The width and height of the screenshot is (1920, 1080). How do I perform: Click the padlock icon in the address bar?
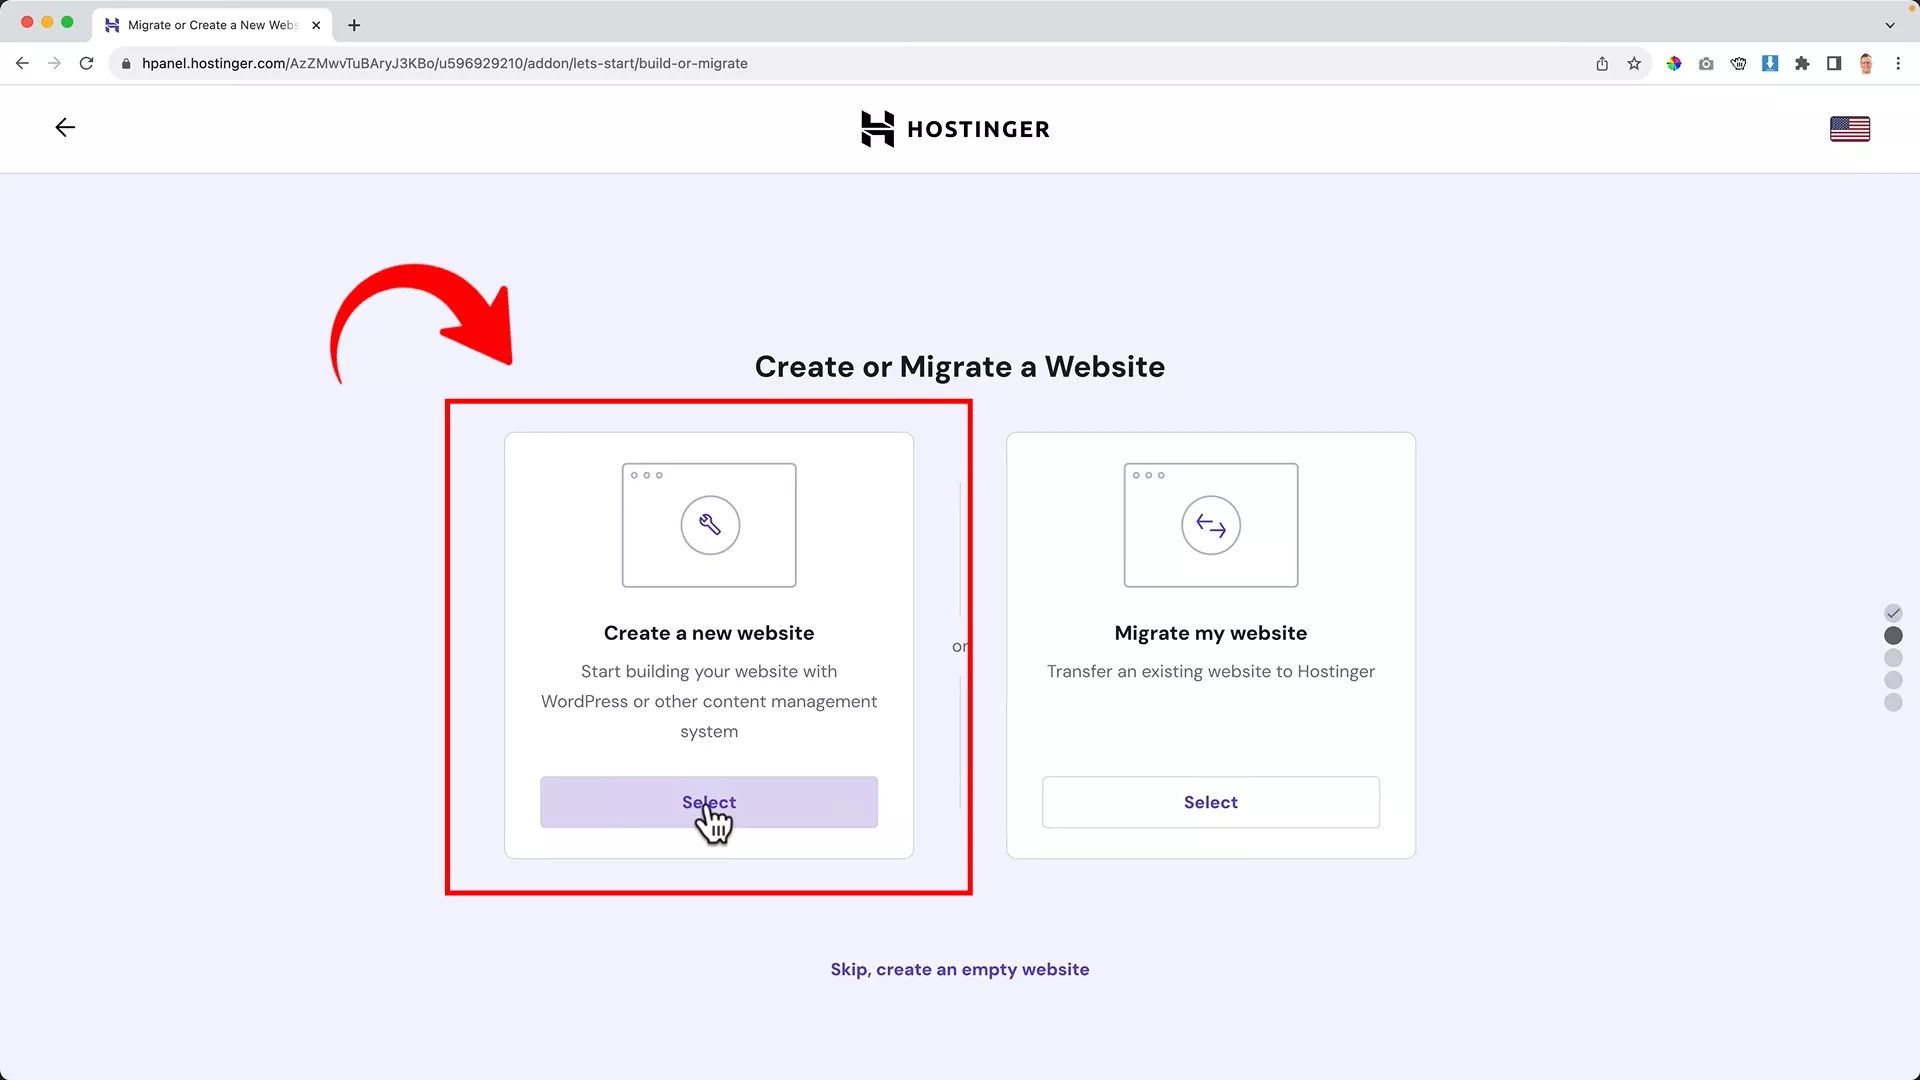click(126, 63)
